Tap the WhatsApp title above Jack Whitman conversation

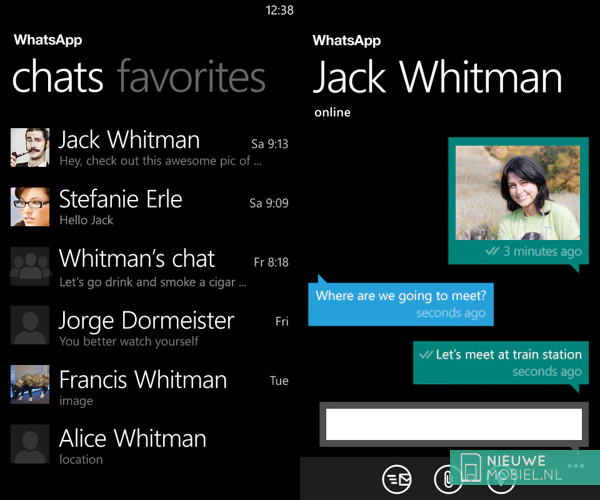pos(347,40)
